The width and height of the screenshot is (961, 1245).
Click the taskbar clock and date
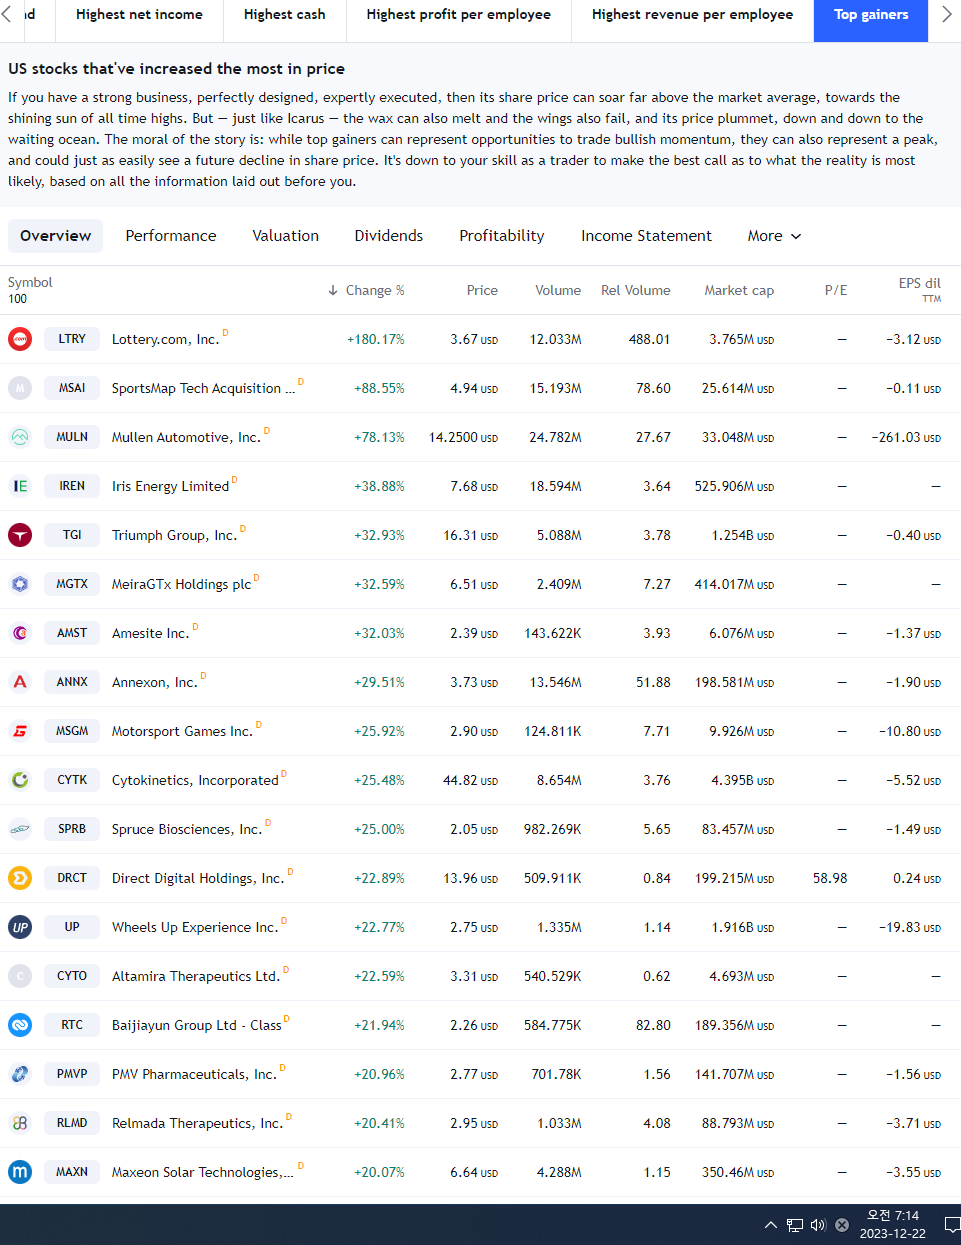pos(893,1225)
